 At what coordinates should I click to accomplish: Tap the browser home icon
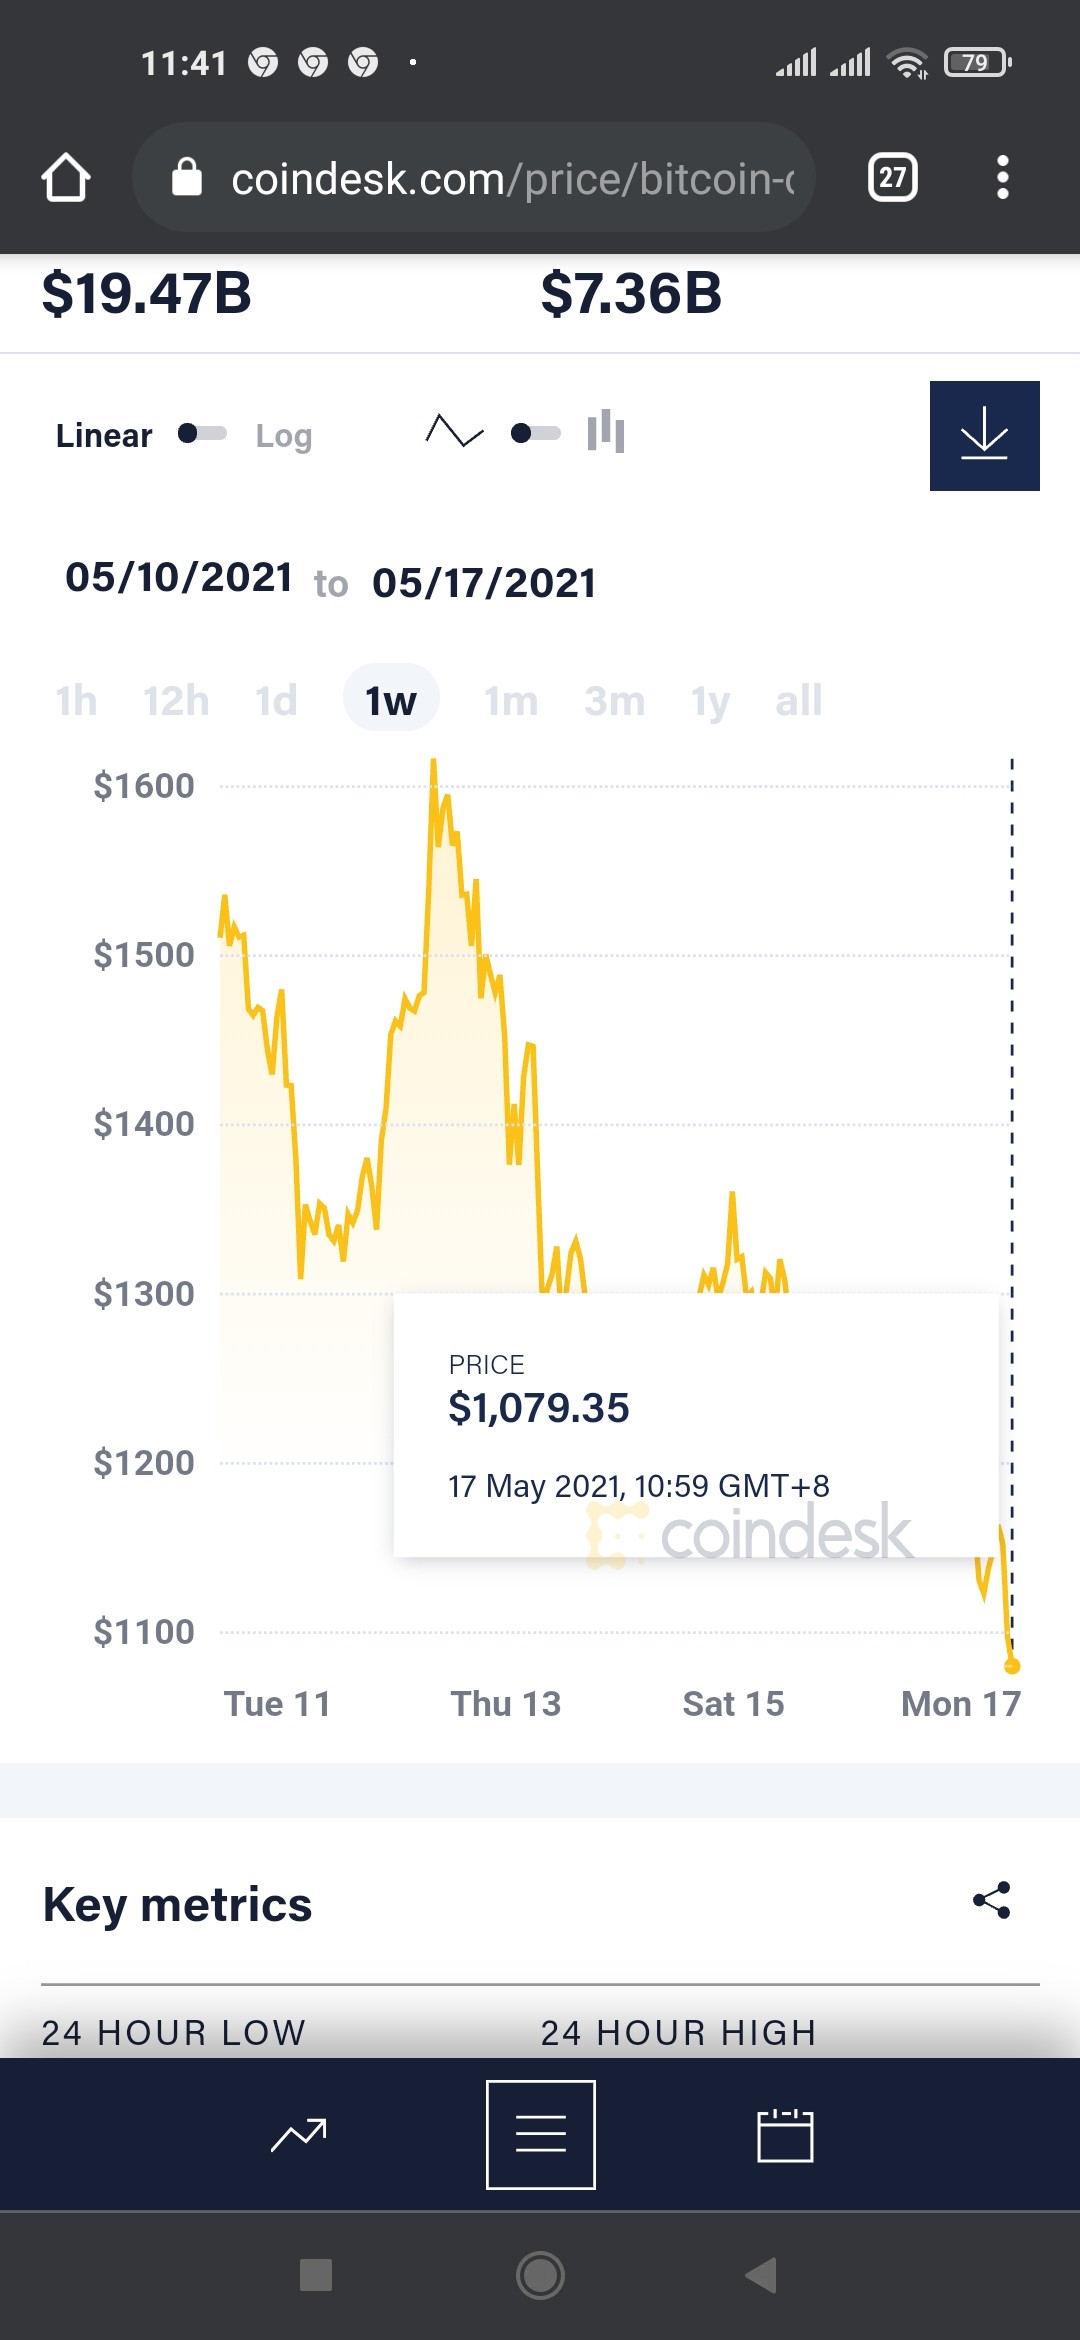pyautogui.click(x=66, y=178)
